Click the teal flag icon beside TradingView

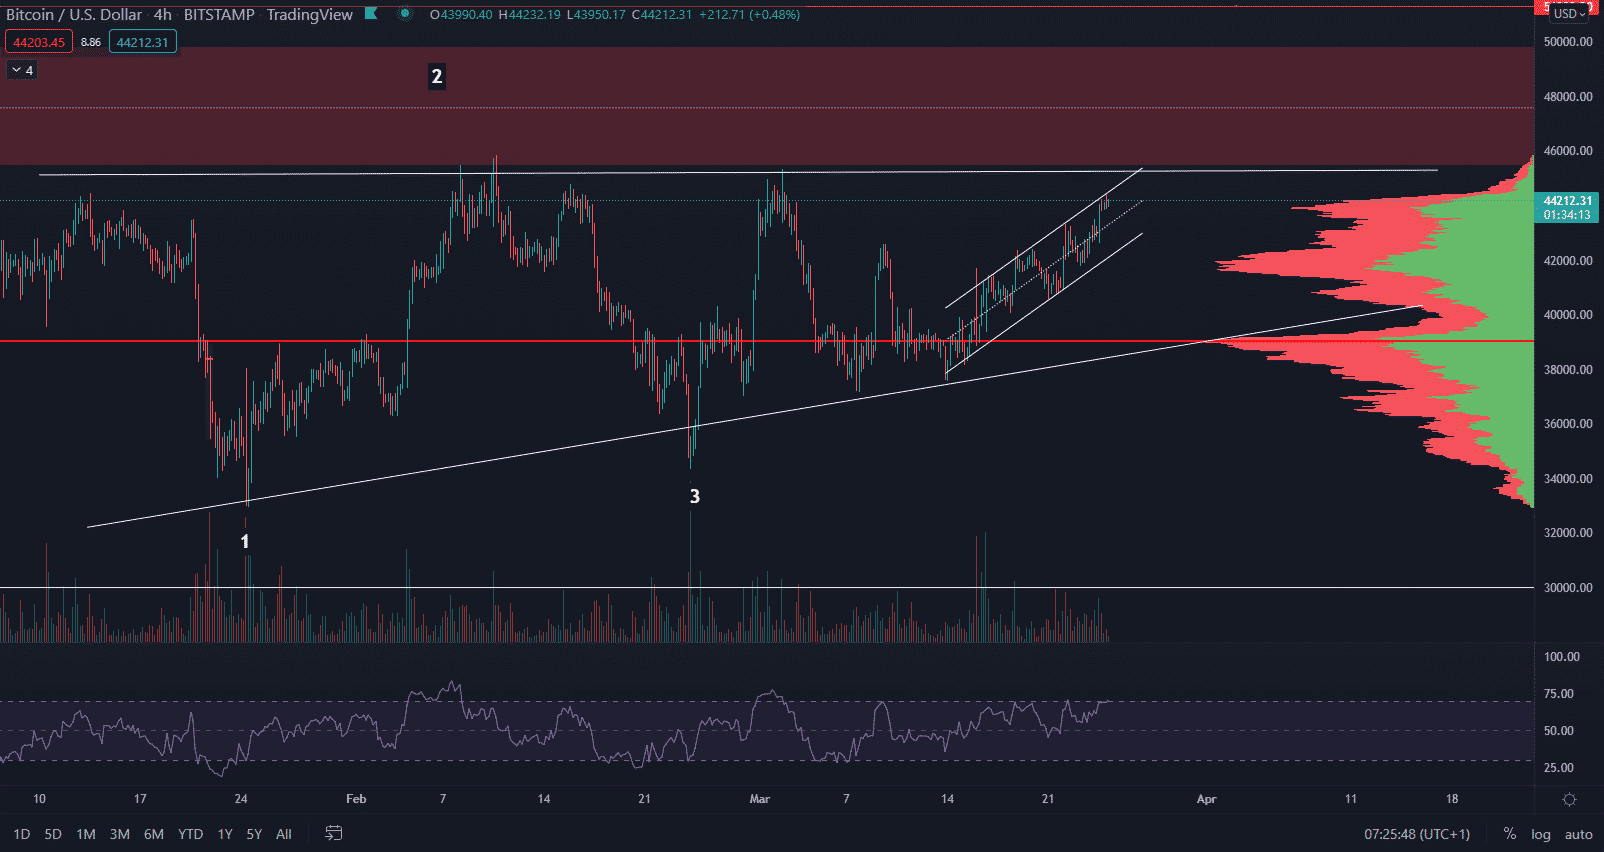pyautogui.click(x=371, y=14)
